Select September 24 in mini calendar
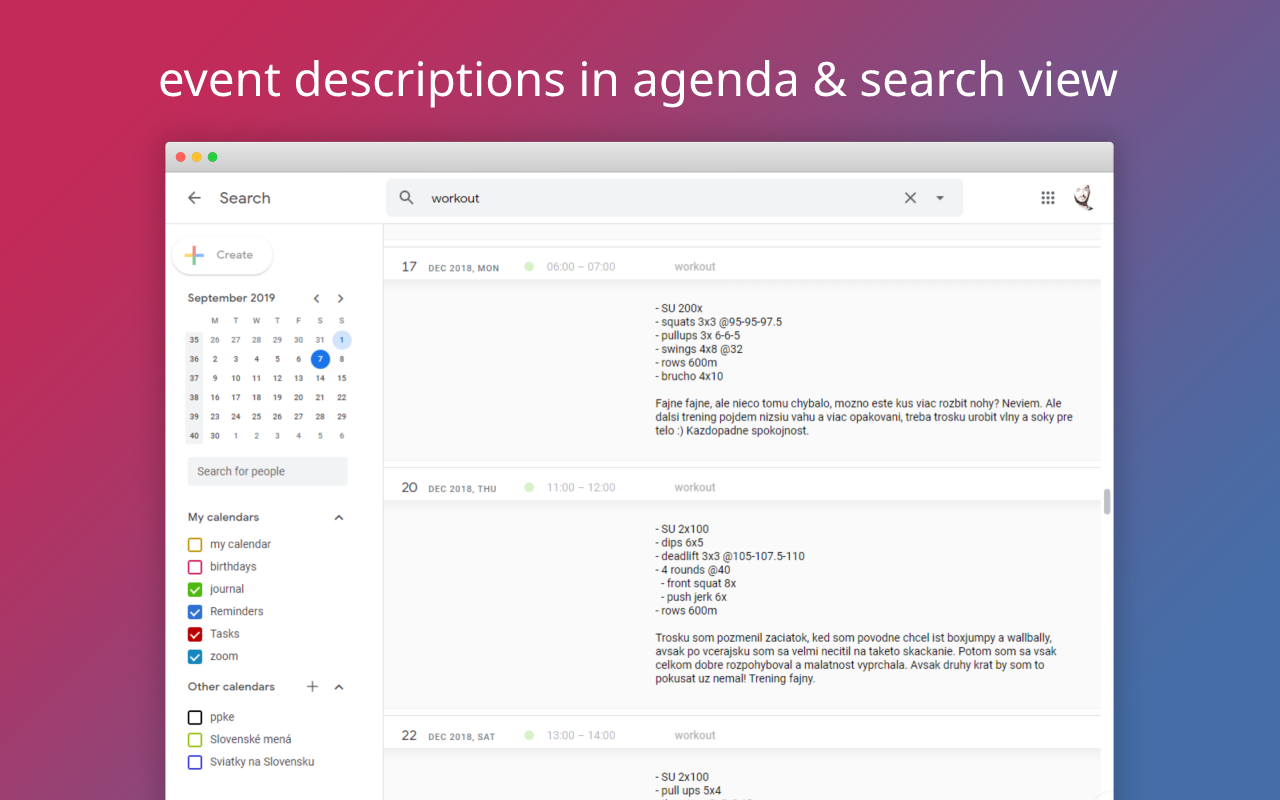The height and width of the screenshot is (800, 1280). point(235,416)
